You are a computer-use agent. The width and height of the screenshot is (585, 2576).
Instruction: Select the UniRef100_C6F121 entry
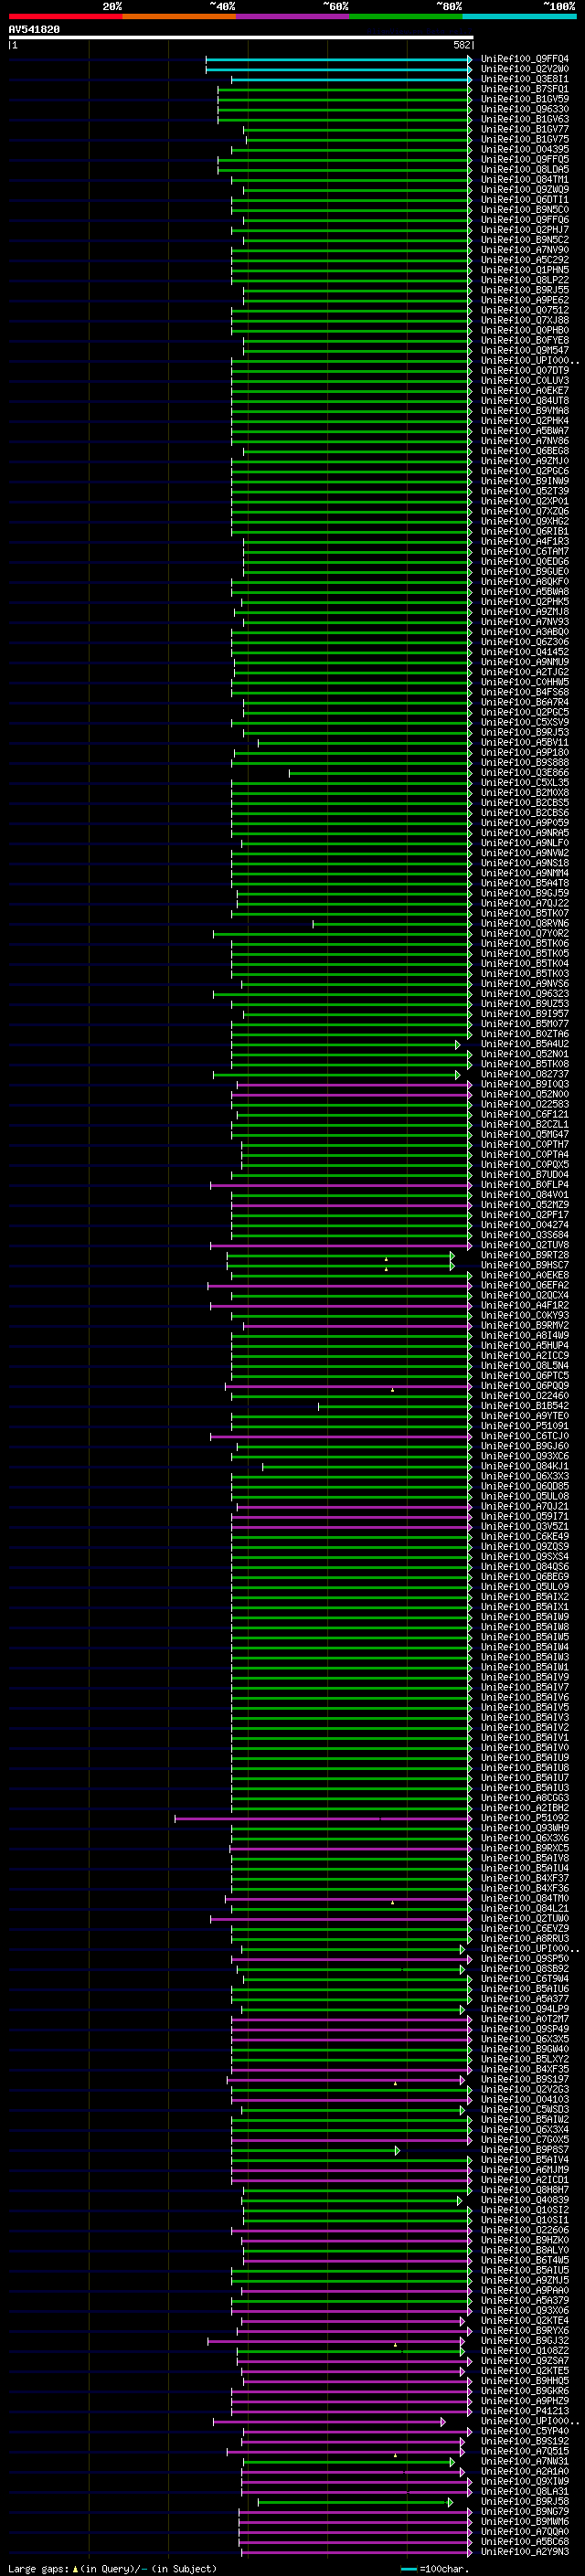pyautogui.click(x=524, y=1114)
